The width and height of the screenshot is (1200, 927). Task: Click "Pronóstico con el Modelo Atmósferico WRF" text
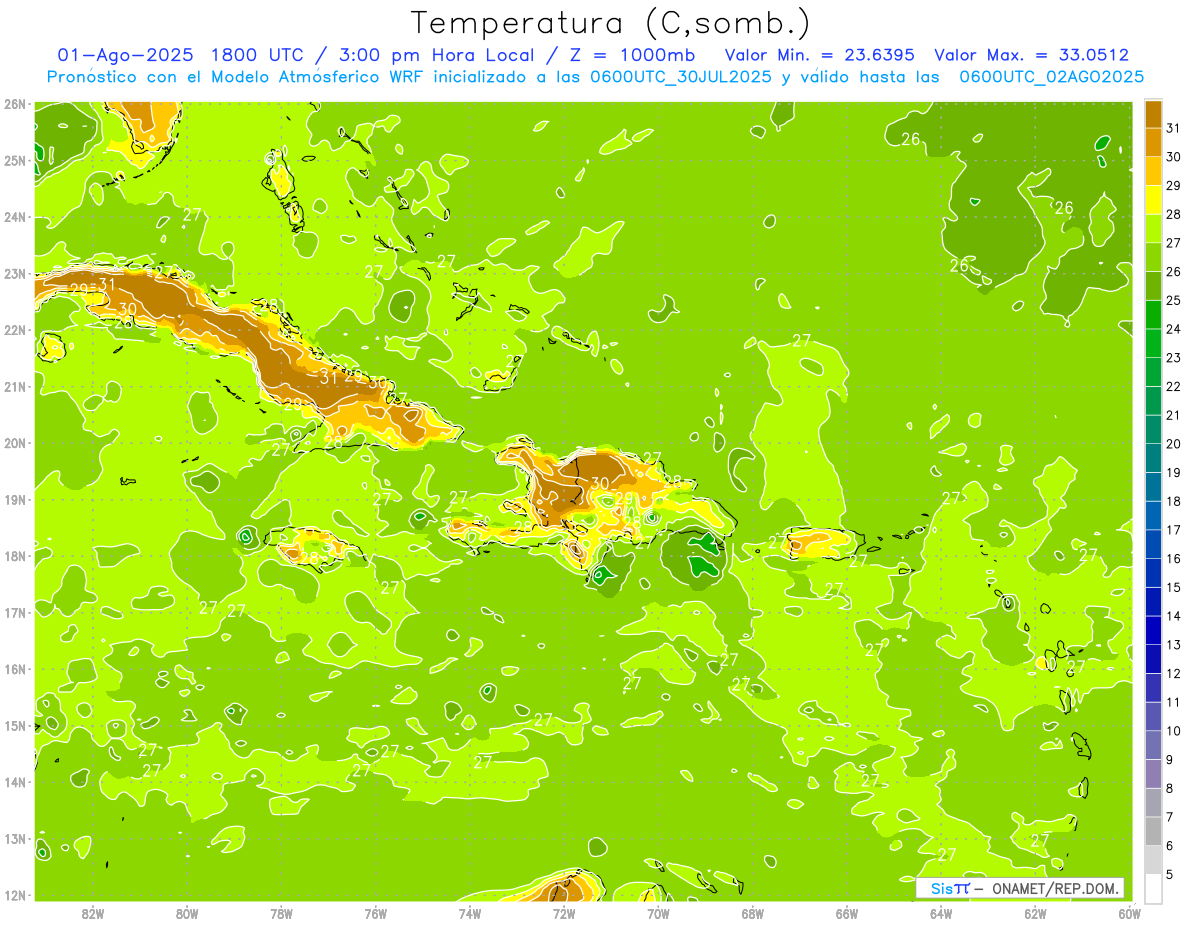[x=237, y=77]
